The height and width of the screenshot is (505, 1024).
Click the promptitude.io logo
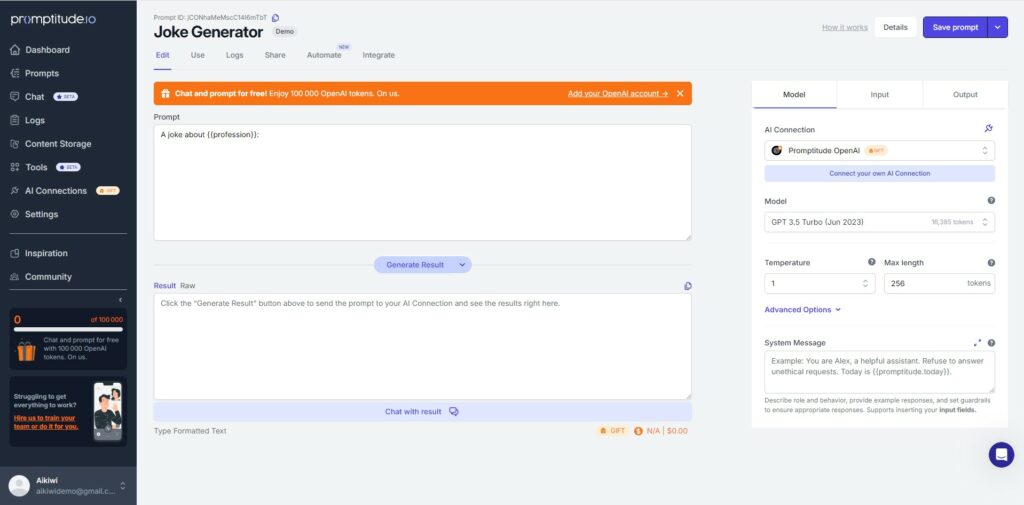(54, 20)
